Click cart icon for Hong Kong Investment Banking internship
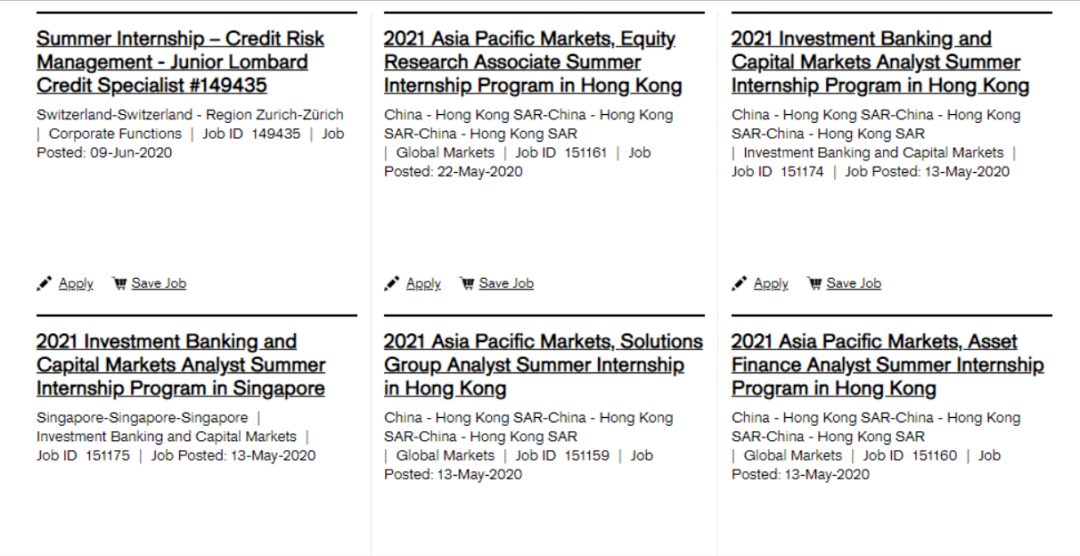1080x556 pixels. [814, 284]
